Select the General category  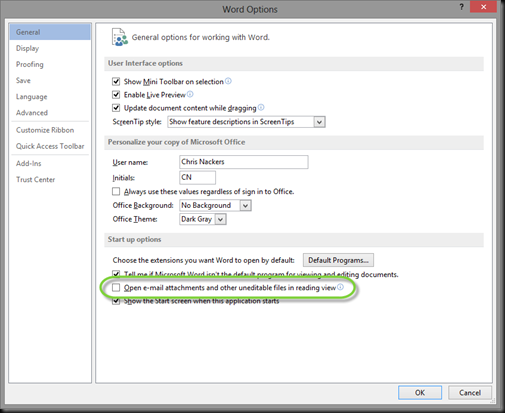(x=50, y=32)
